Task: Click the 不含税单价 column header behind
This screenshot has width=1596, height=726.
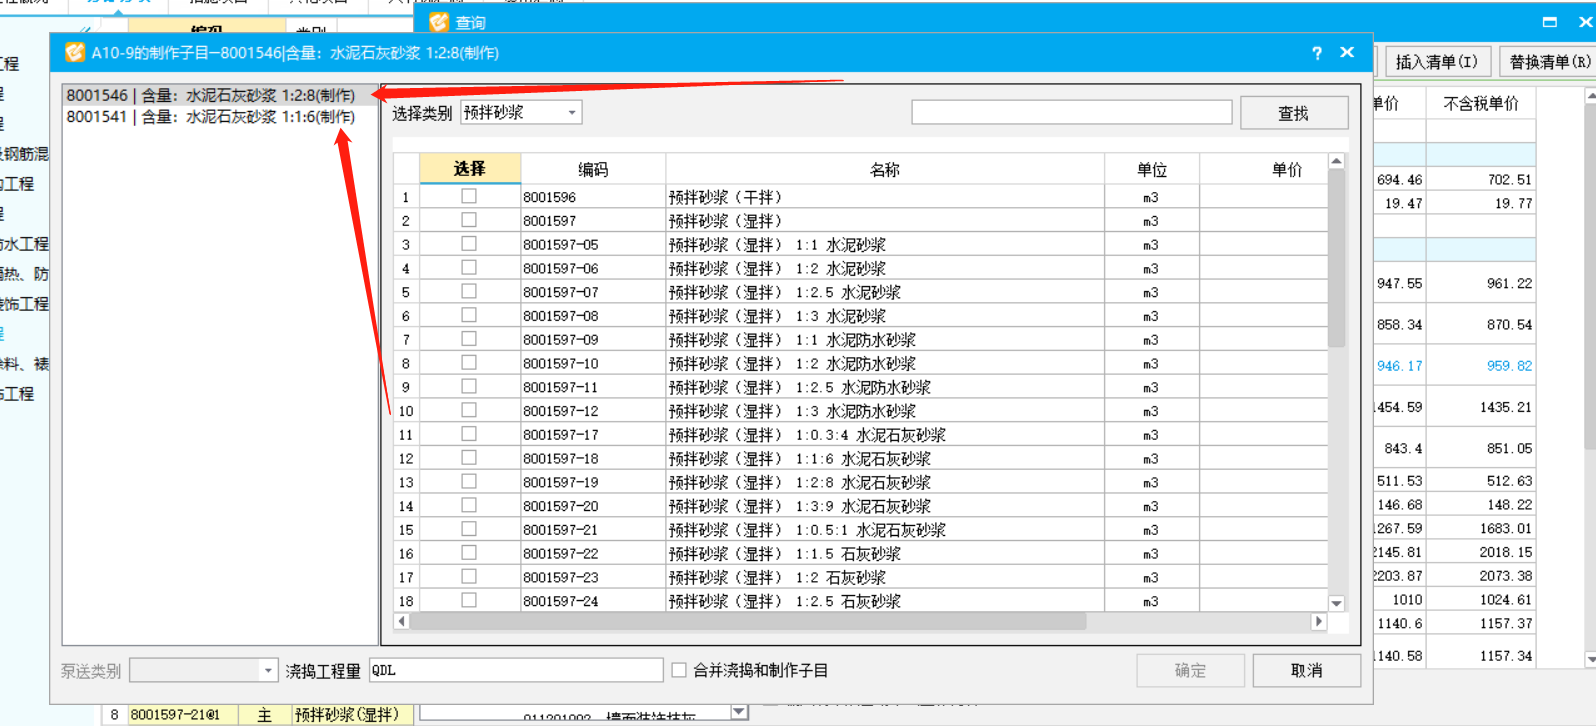Action: pyautogui.click(x=1481, y=103)
